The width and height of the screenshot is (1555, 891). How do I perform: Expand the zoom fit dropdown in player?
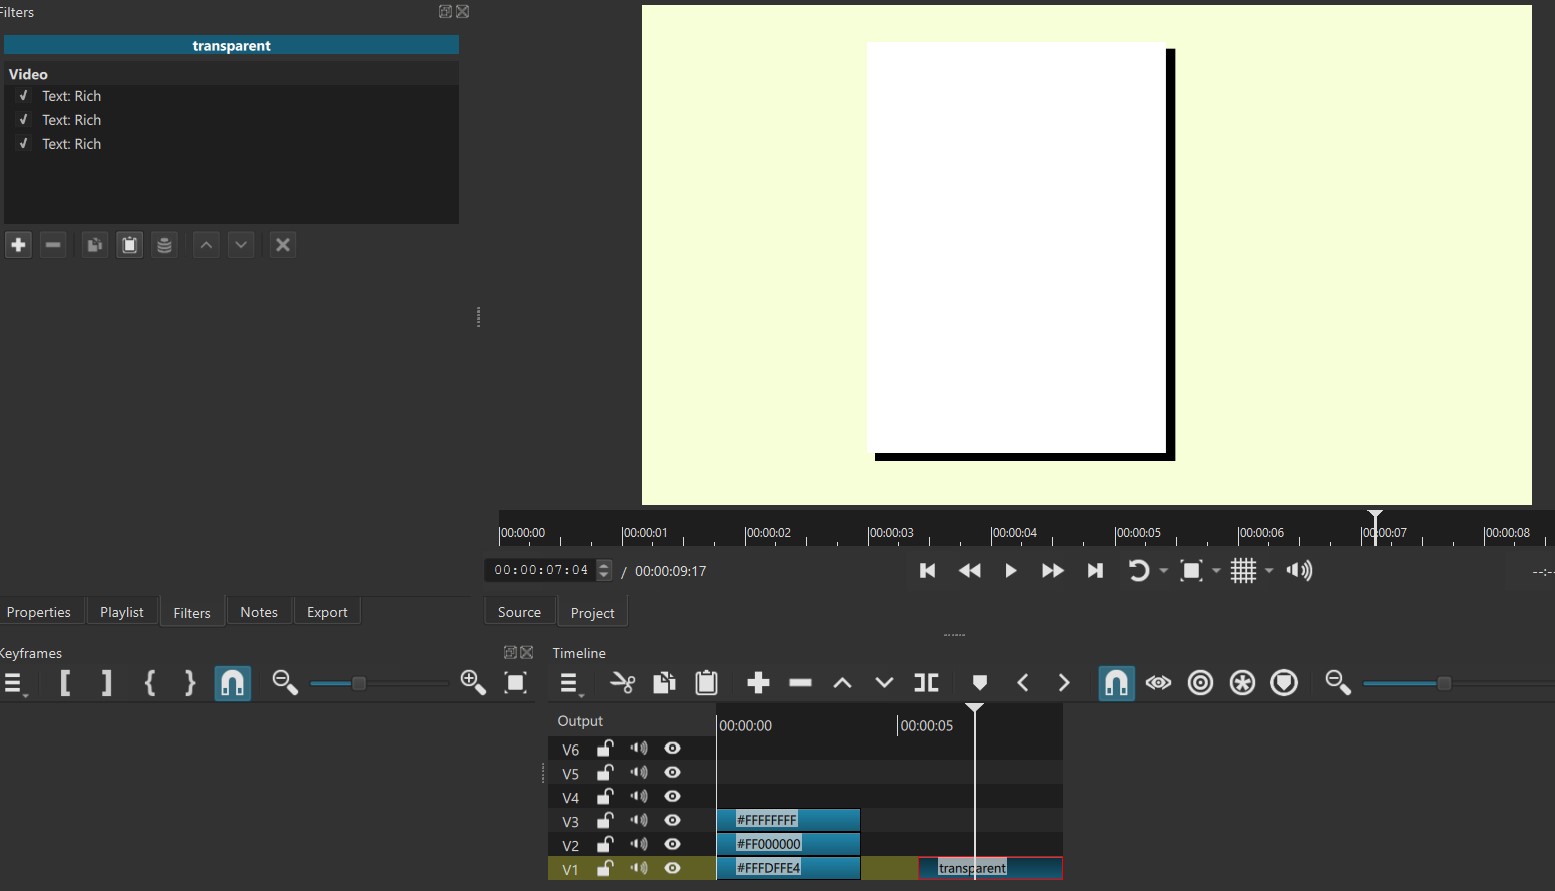1216,571
